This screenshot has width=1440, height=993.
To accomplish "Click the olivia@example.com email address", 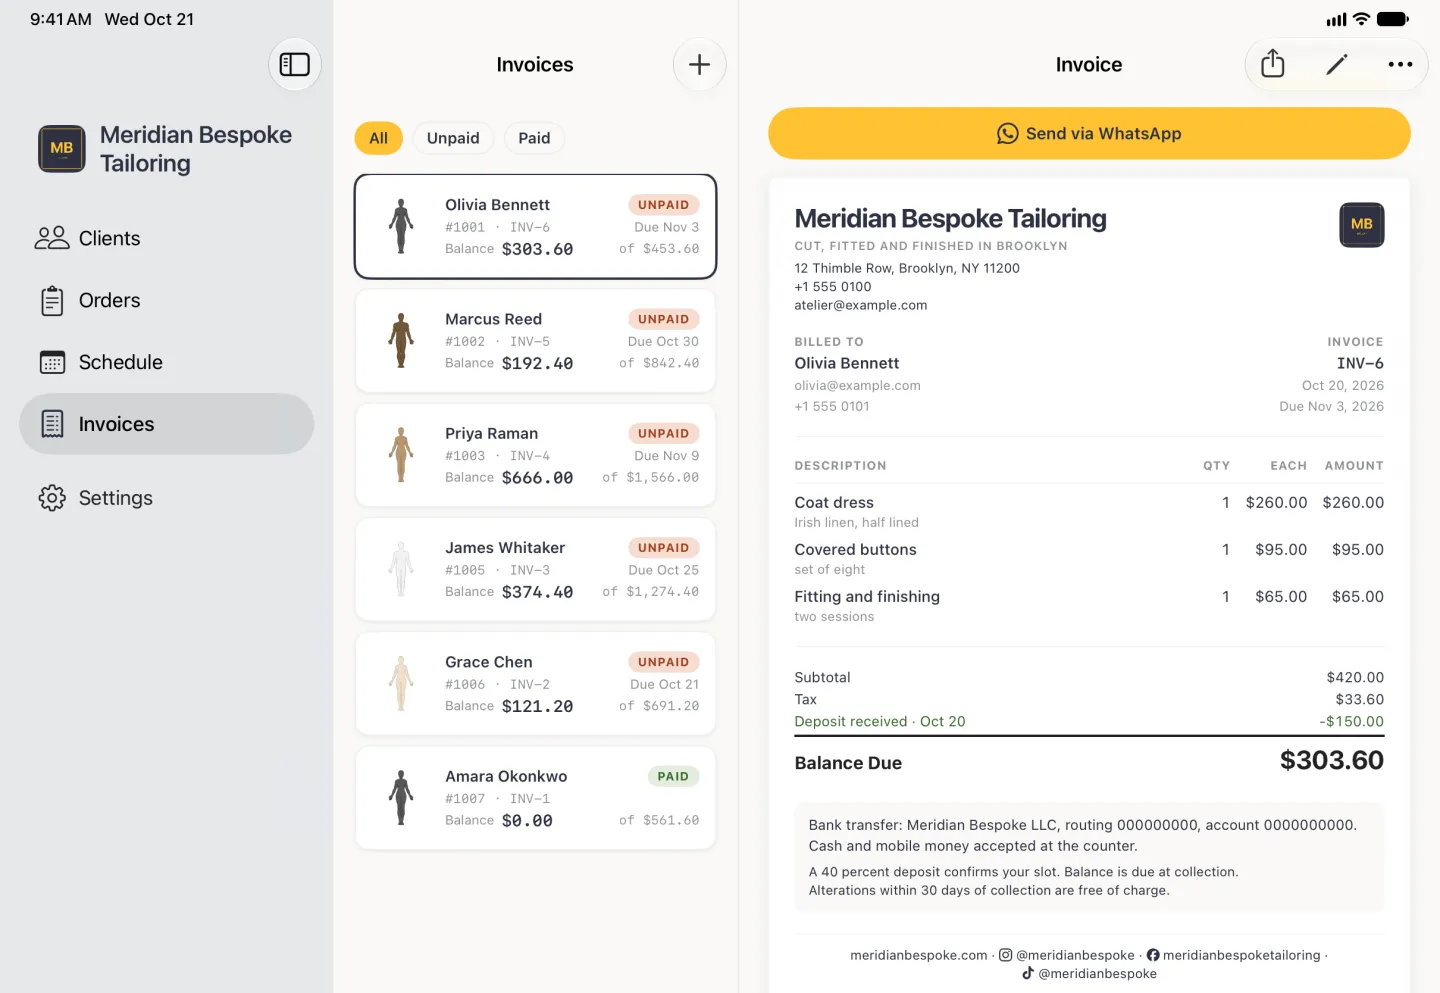I will point(858,385).
